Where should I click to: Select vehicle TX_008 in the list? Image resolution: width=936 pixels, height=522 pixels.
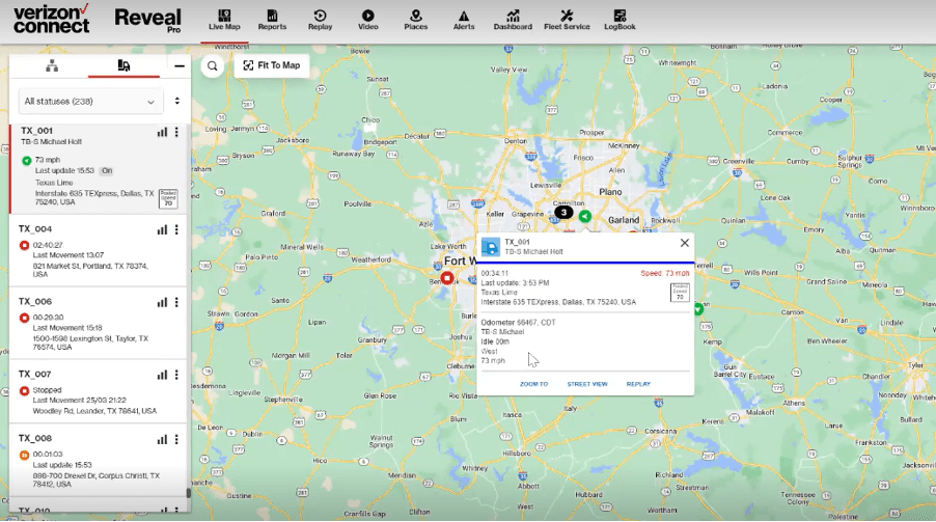(98, 460)
